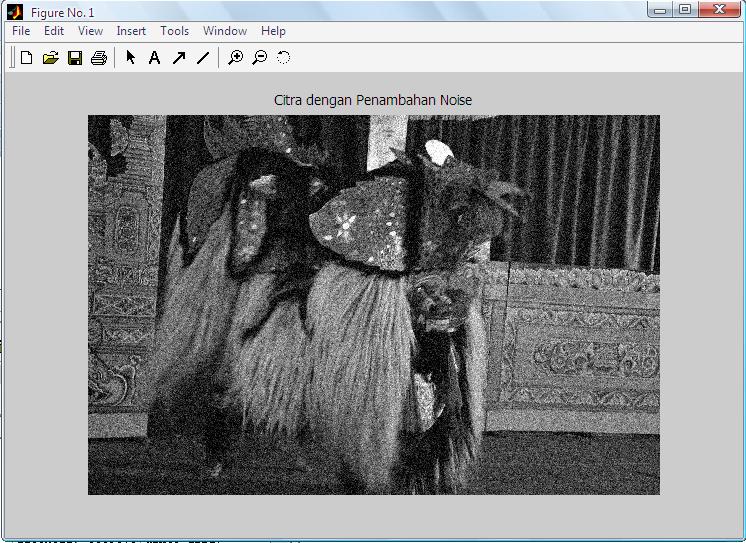Select the Insert Text 'A' tool

coord(154,58)
